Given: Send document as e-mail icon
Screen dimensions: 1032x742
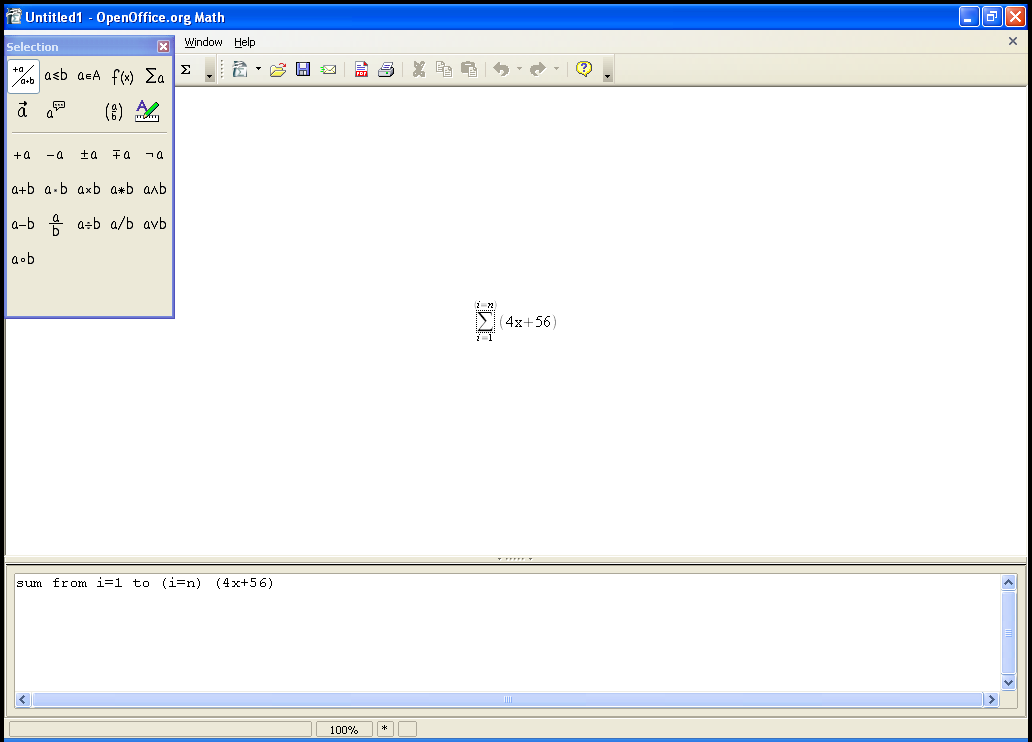Looking at the screenshot, I should [328, 69].
